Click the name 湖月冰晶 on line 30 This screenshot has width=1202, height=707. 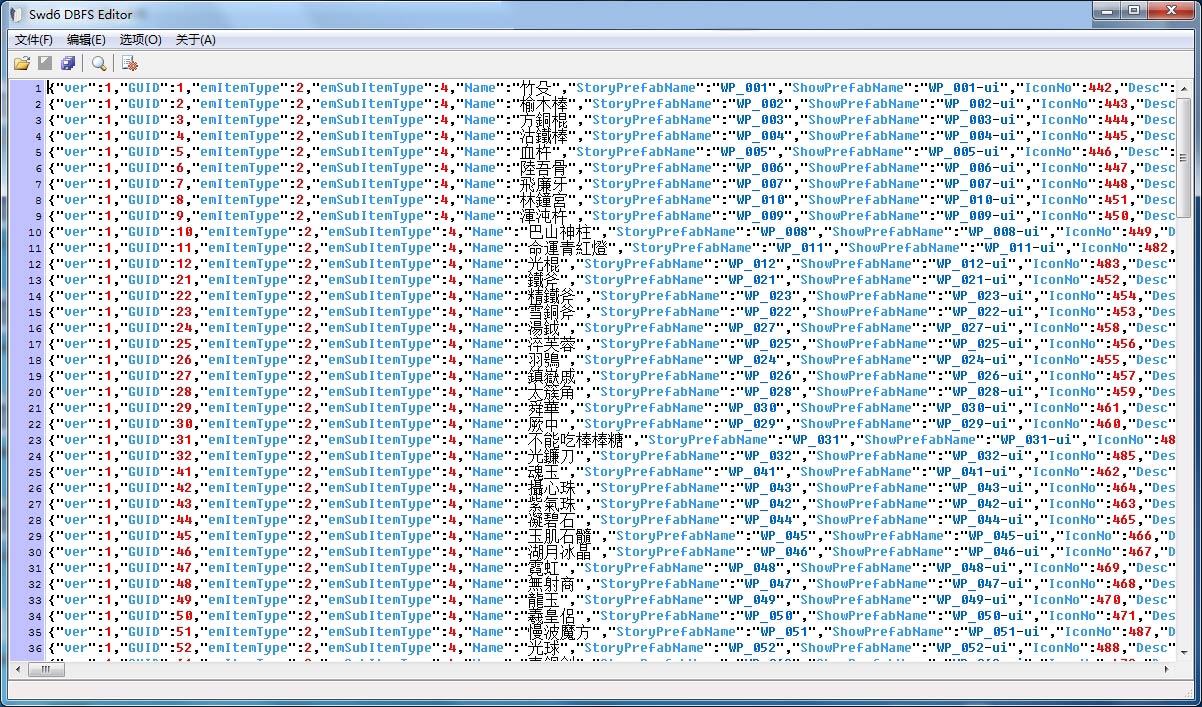[561, 552]
